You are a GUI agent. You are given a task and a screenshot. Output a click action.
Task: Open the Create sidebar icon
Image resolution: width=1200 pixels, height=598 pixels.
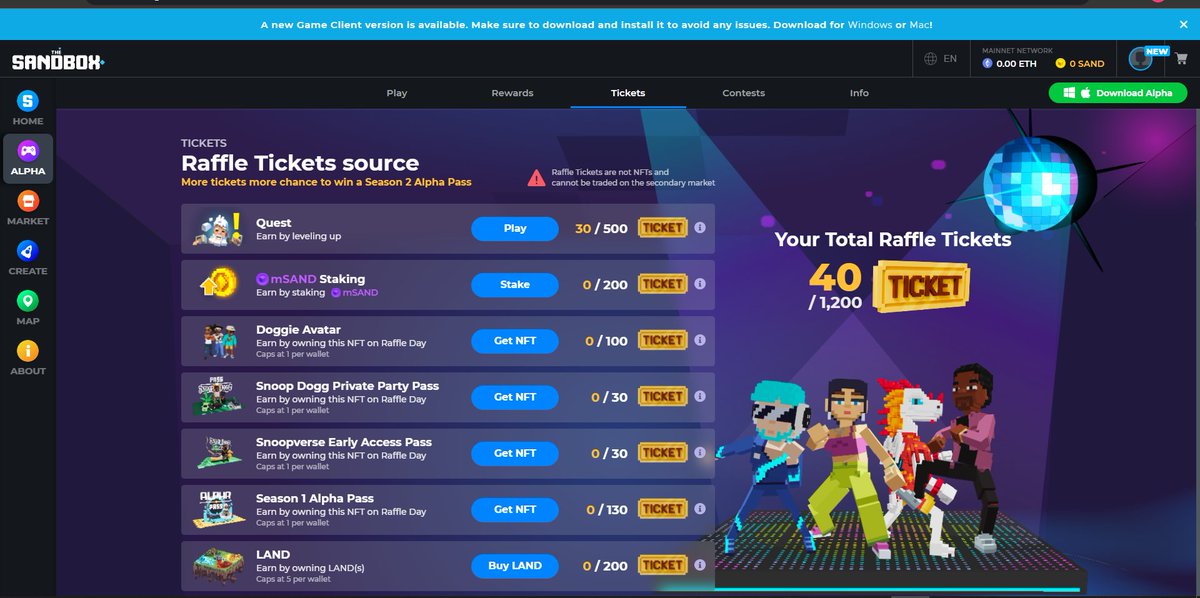pos(28,251)
